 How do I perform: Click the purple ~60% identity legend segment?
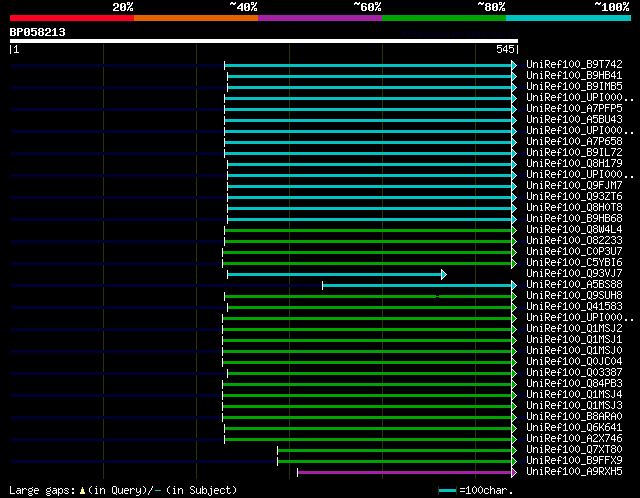pos(319,17)
